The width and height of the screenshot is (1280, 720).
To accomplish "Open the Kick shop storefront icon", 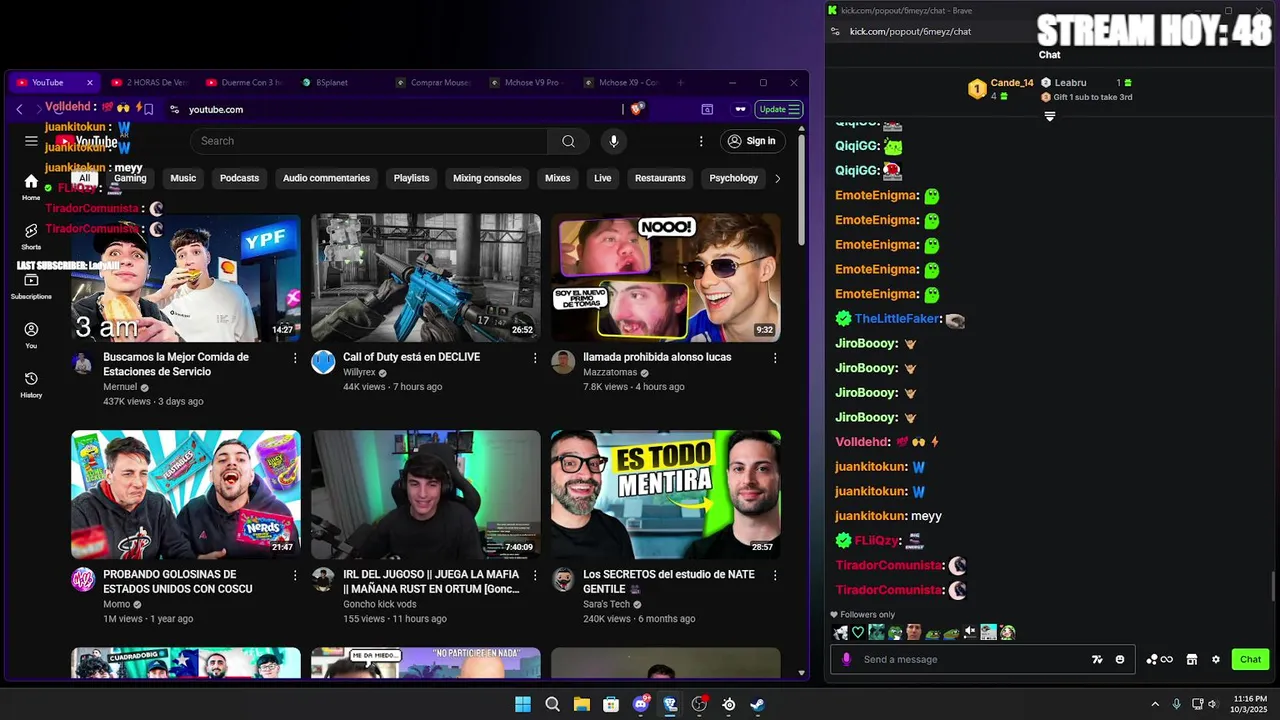I will point(1192,660).
